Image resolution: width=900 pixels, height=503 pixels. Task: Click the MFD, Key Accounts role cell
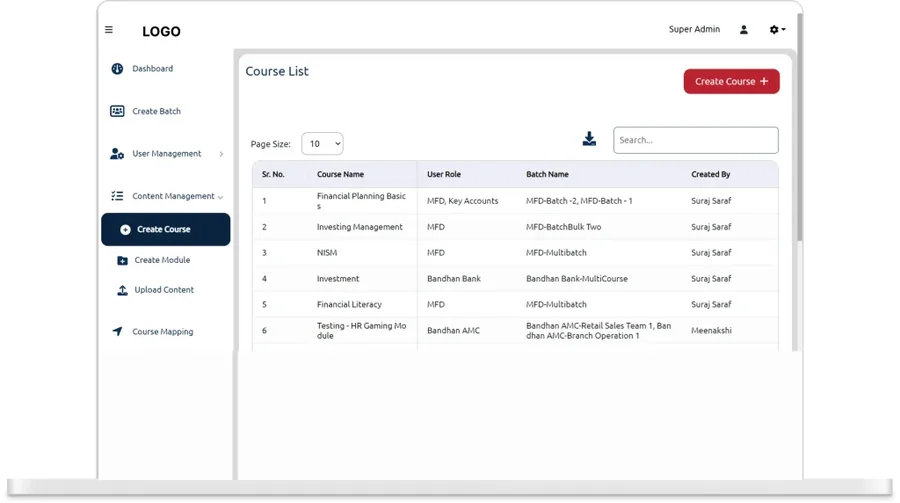tap(463, 201)
